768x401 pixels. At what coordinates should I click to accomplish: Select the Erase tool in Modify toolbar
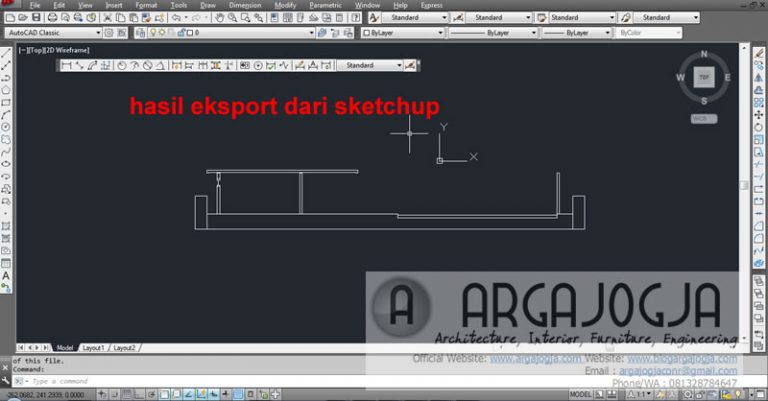coord(759,53)
